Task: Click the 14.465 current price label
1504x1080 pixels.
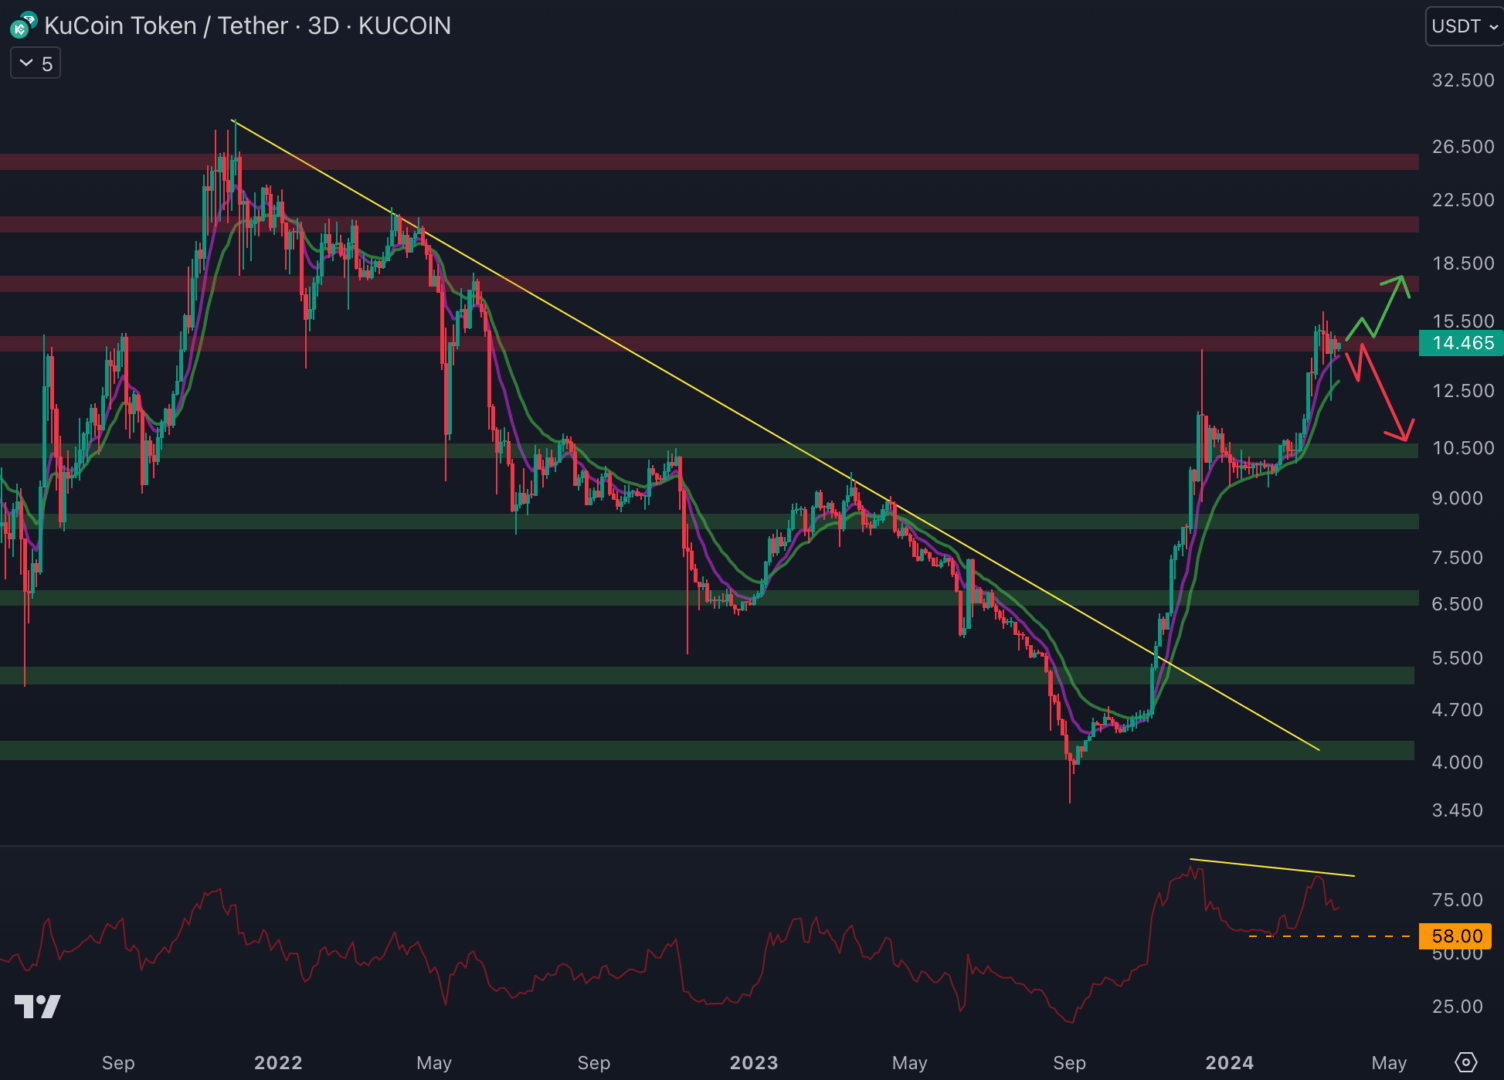Action: [x=1462, y=343]
